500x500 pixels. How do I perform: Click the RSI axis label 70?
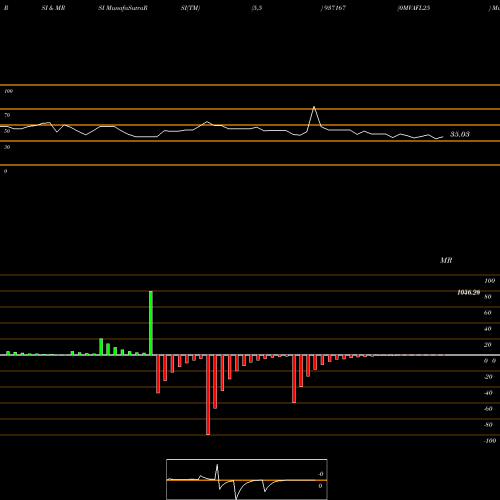(7, 115)
